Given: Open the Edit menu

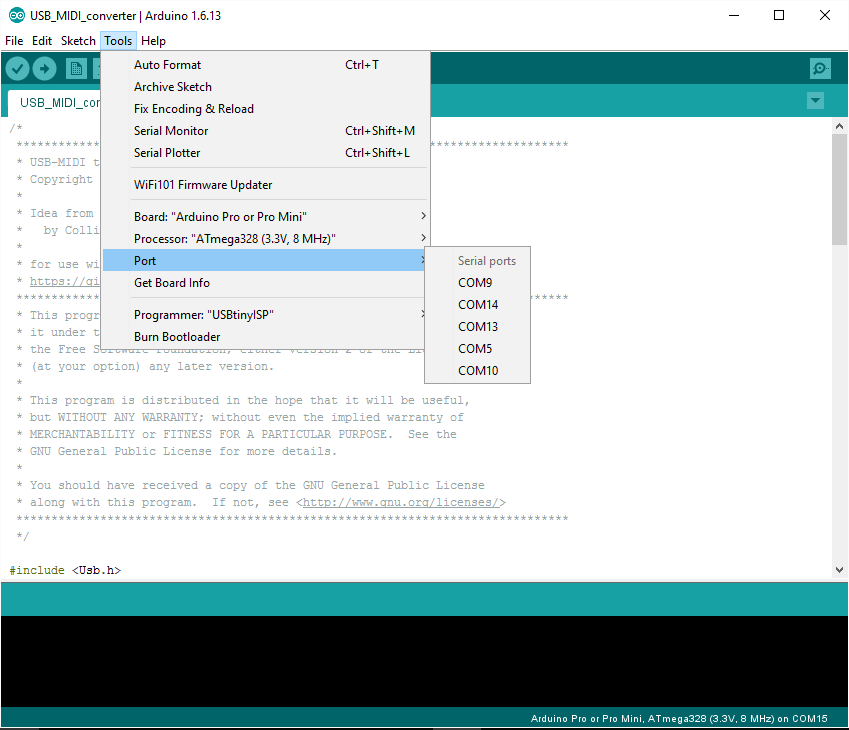Looking at the screenshot, I should point(42,41).
